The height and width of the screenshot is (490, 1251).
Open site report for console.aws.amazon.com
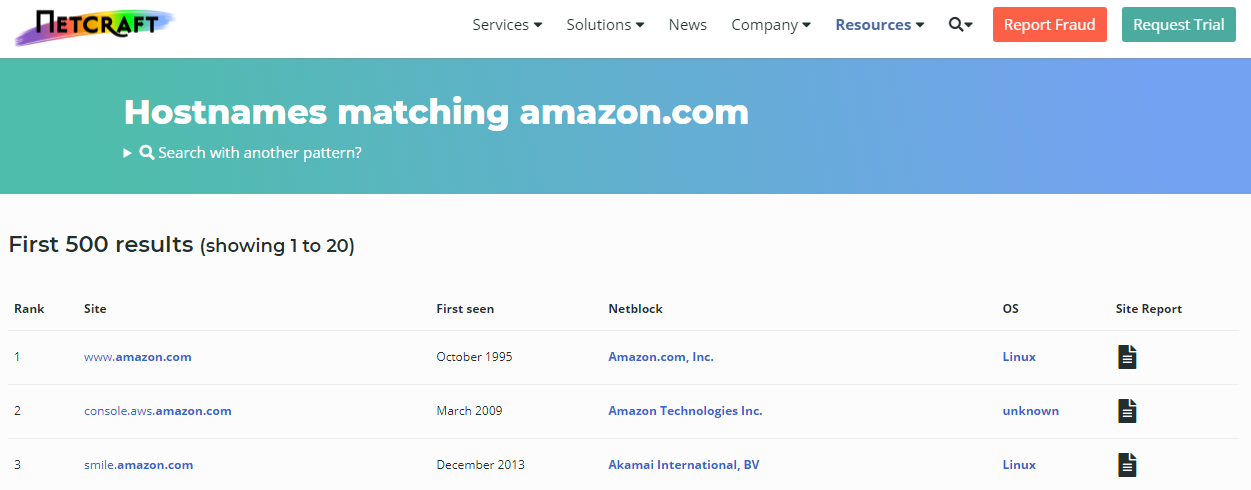click(1127, 411)
